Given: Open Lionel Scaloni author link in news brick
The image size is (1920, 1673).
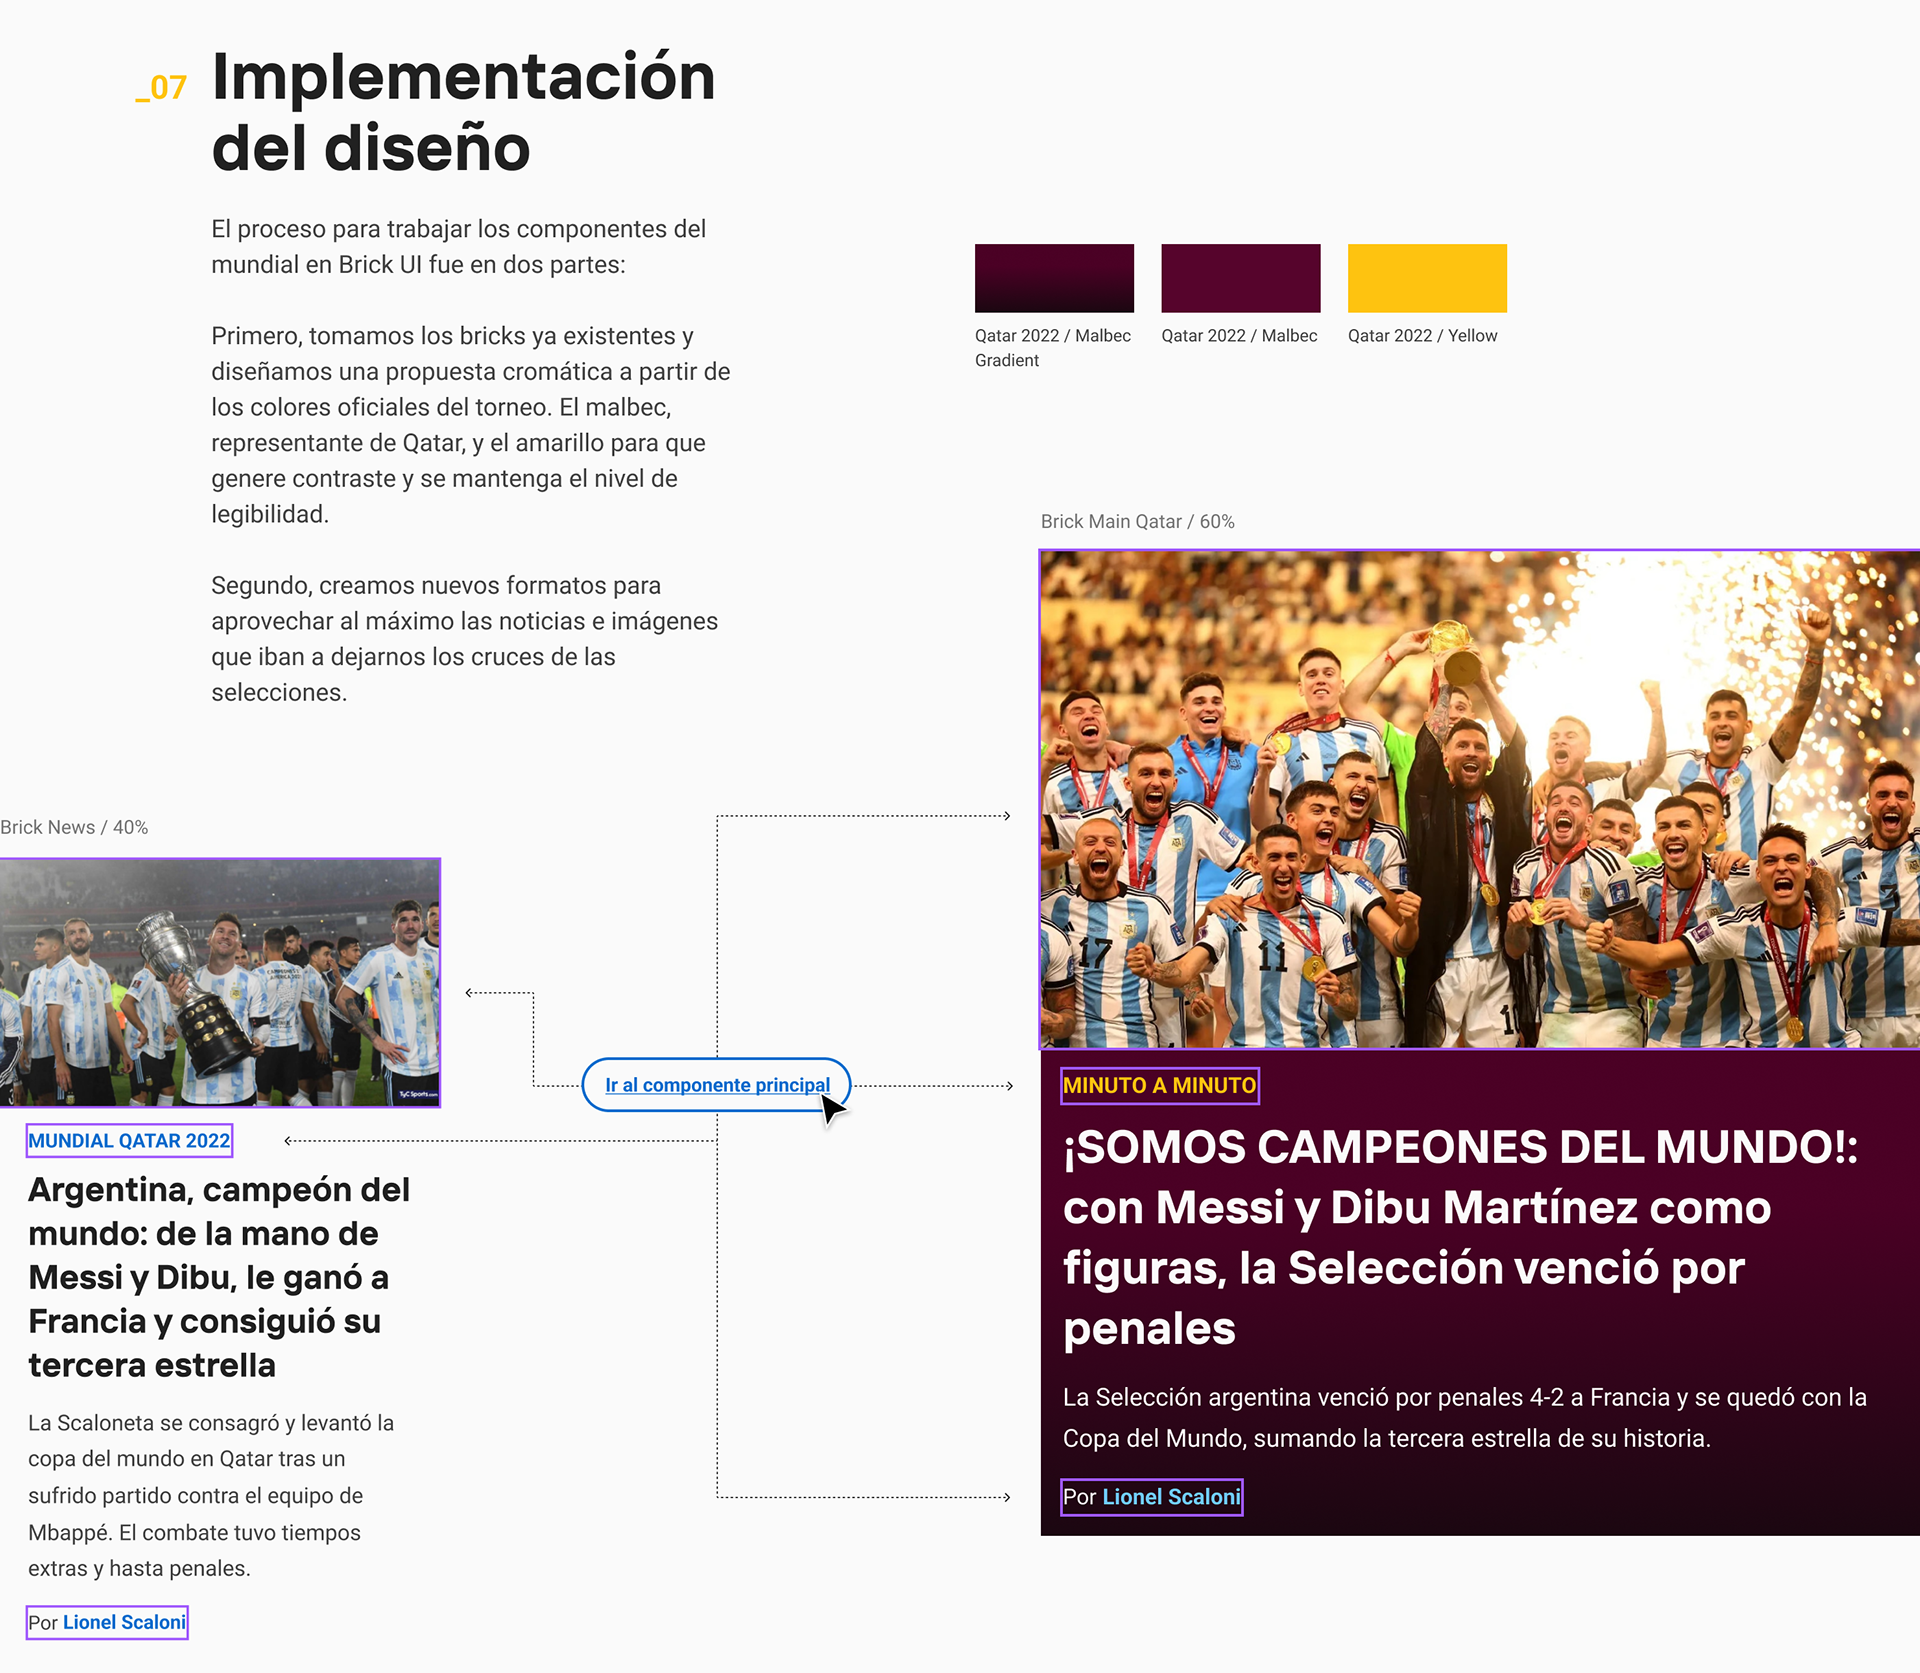Looking at the screenshot, I should 124,1622.
